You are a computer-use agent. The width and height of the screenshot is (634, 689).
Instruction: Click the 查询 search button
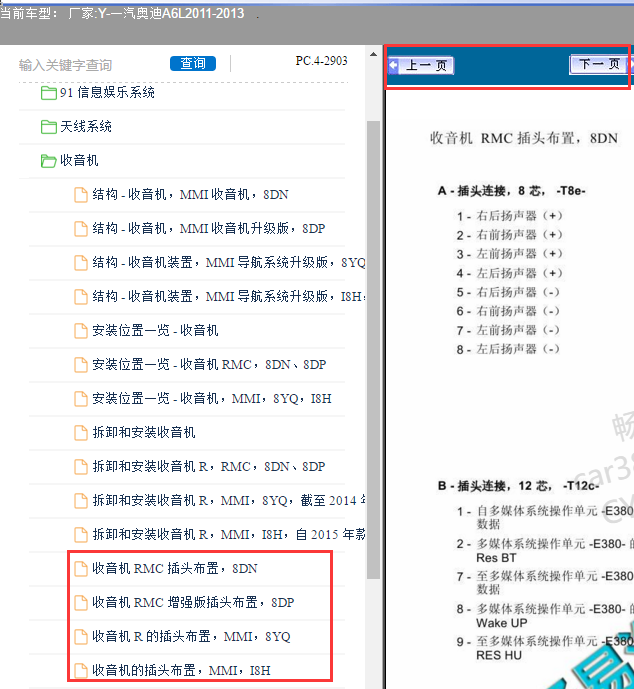pos(193,64)
